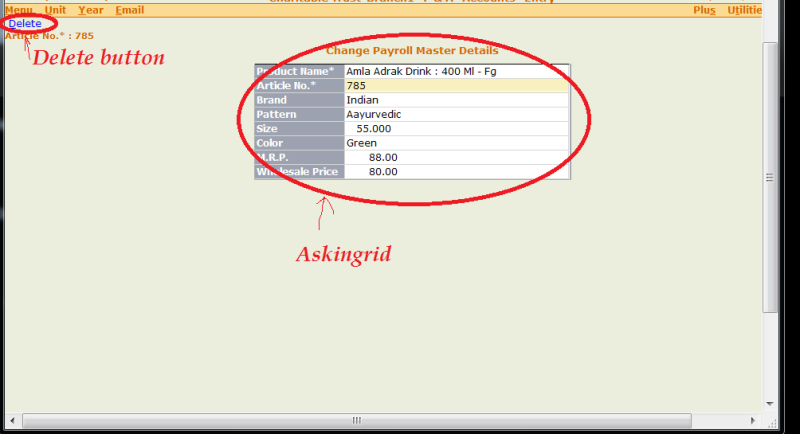800x434 pixels.
Task: Open the Email menu
Action: (130, 10)
